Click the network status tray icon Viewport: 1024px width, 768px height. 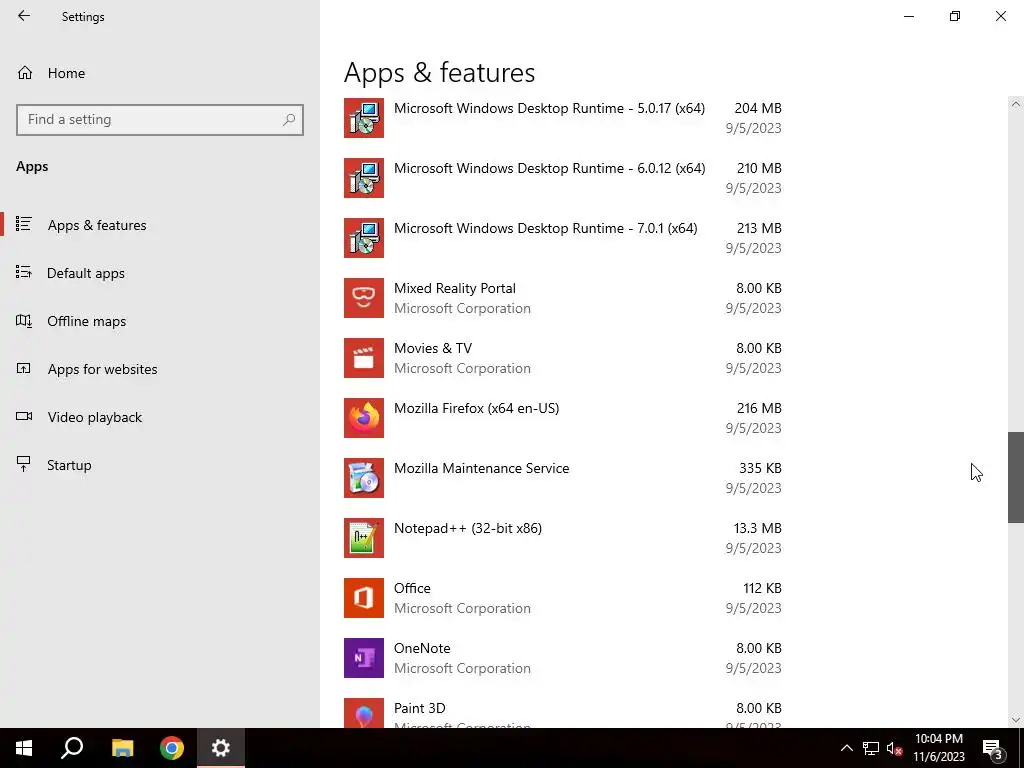point(871,748)
